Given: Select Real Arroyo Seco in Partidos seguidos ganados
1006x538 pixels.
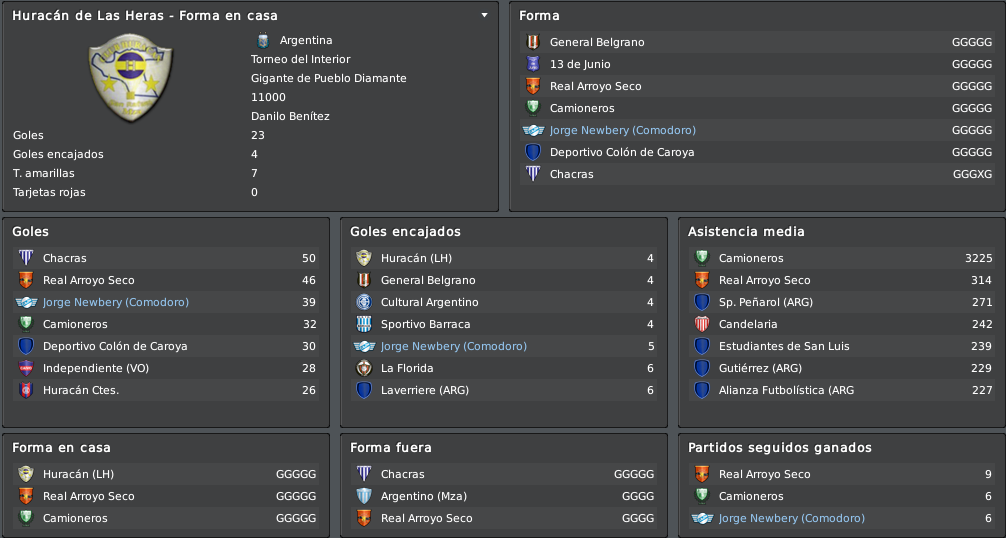Looking at the screenshot, I should point(842,474).
